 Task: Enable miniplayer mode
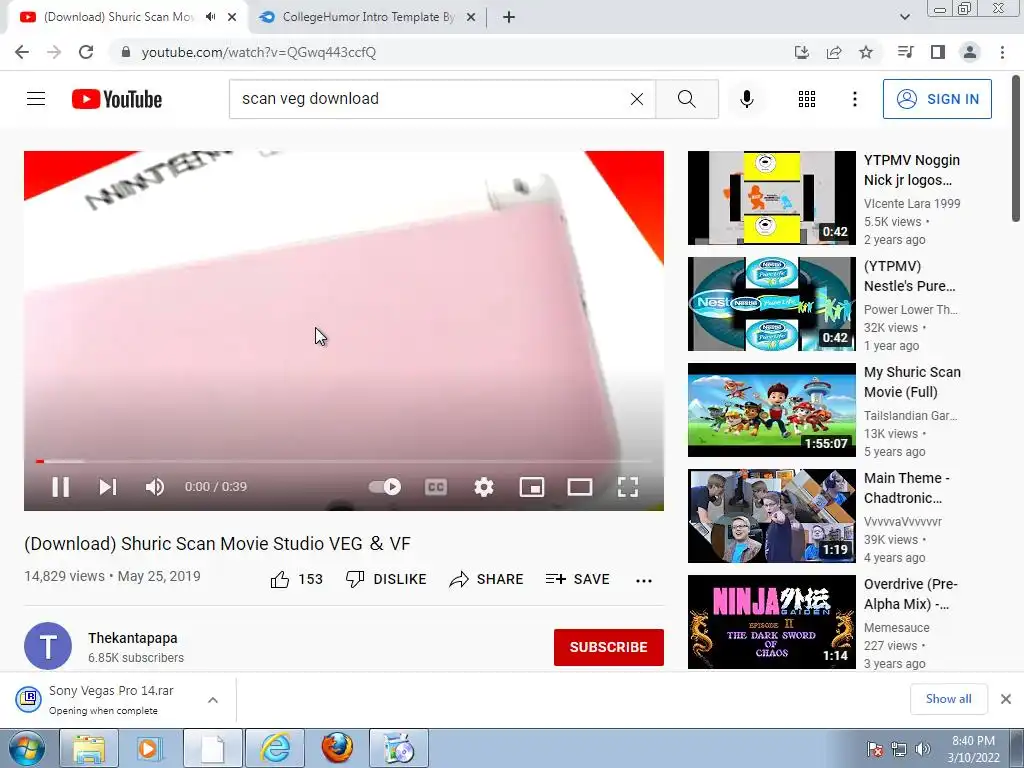click(532, 487)
